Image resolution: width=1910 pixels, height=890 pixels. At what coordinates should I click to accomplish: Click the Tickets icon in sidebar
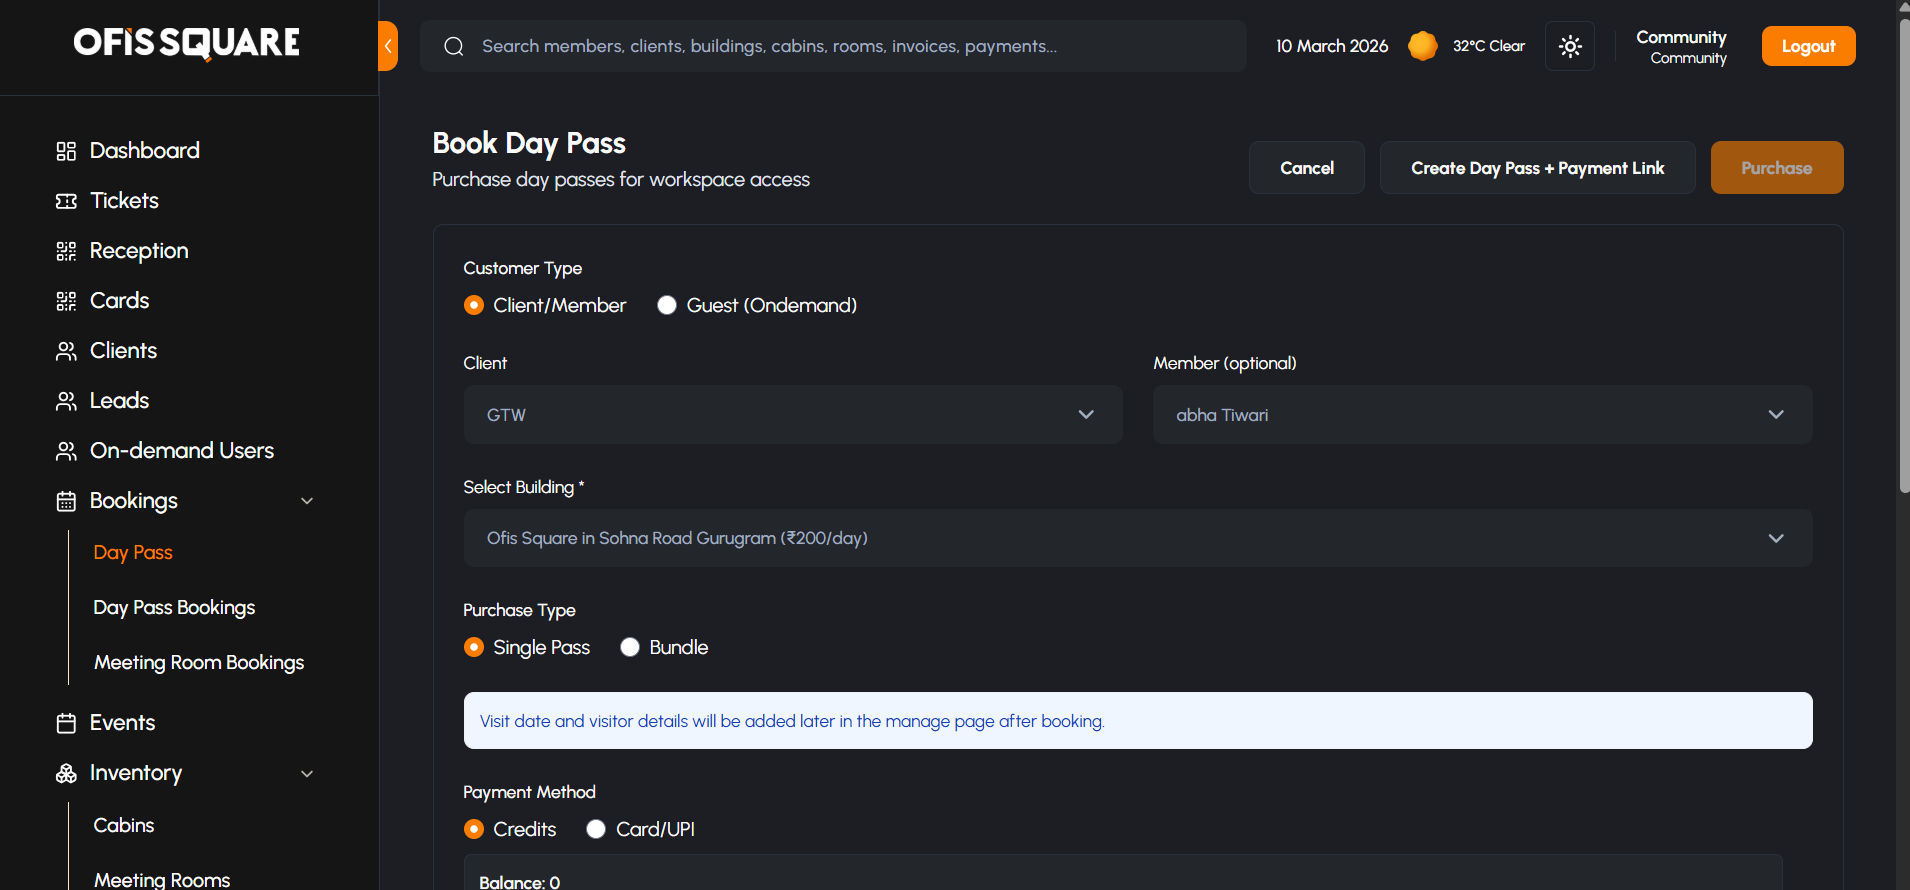tap(66, 201)
